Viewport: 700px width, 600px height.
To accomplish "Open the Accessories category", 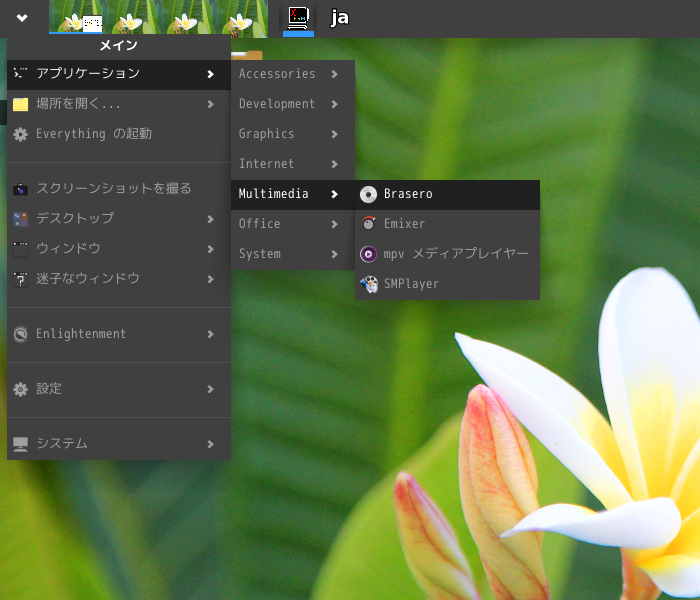I will click(293, 75).
